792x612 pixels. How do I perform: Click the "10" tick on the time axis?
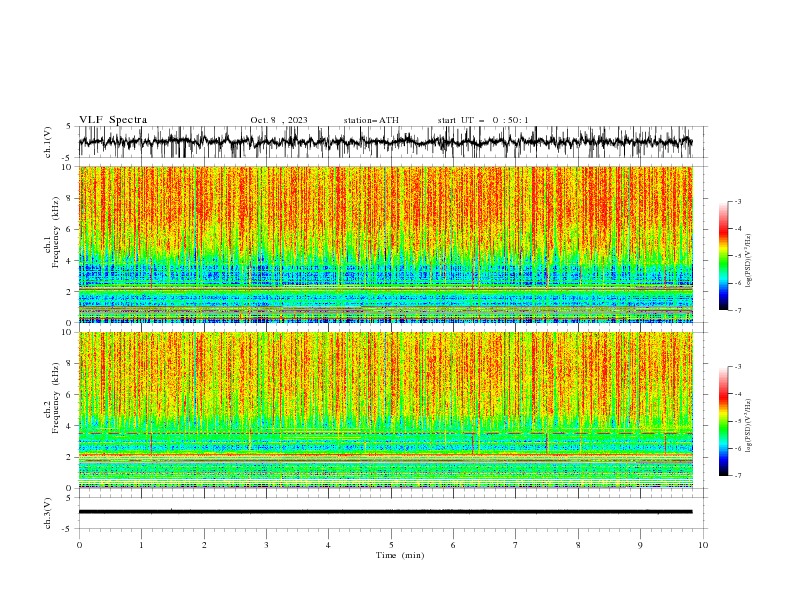pyautogui.click(x=703, y=545)
